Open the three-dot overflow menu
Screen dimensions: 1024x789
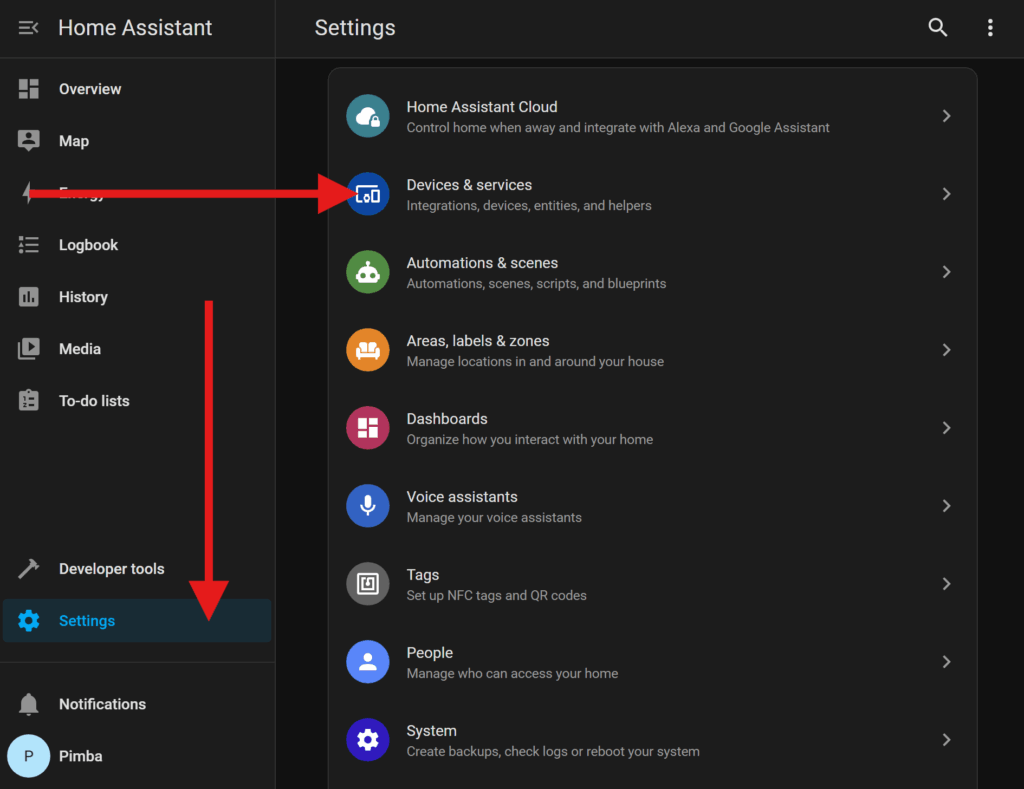pos(990,28)
